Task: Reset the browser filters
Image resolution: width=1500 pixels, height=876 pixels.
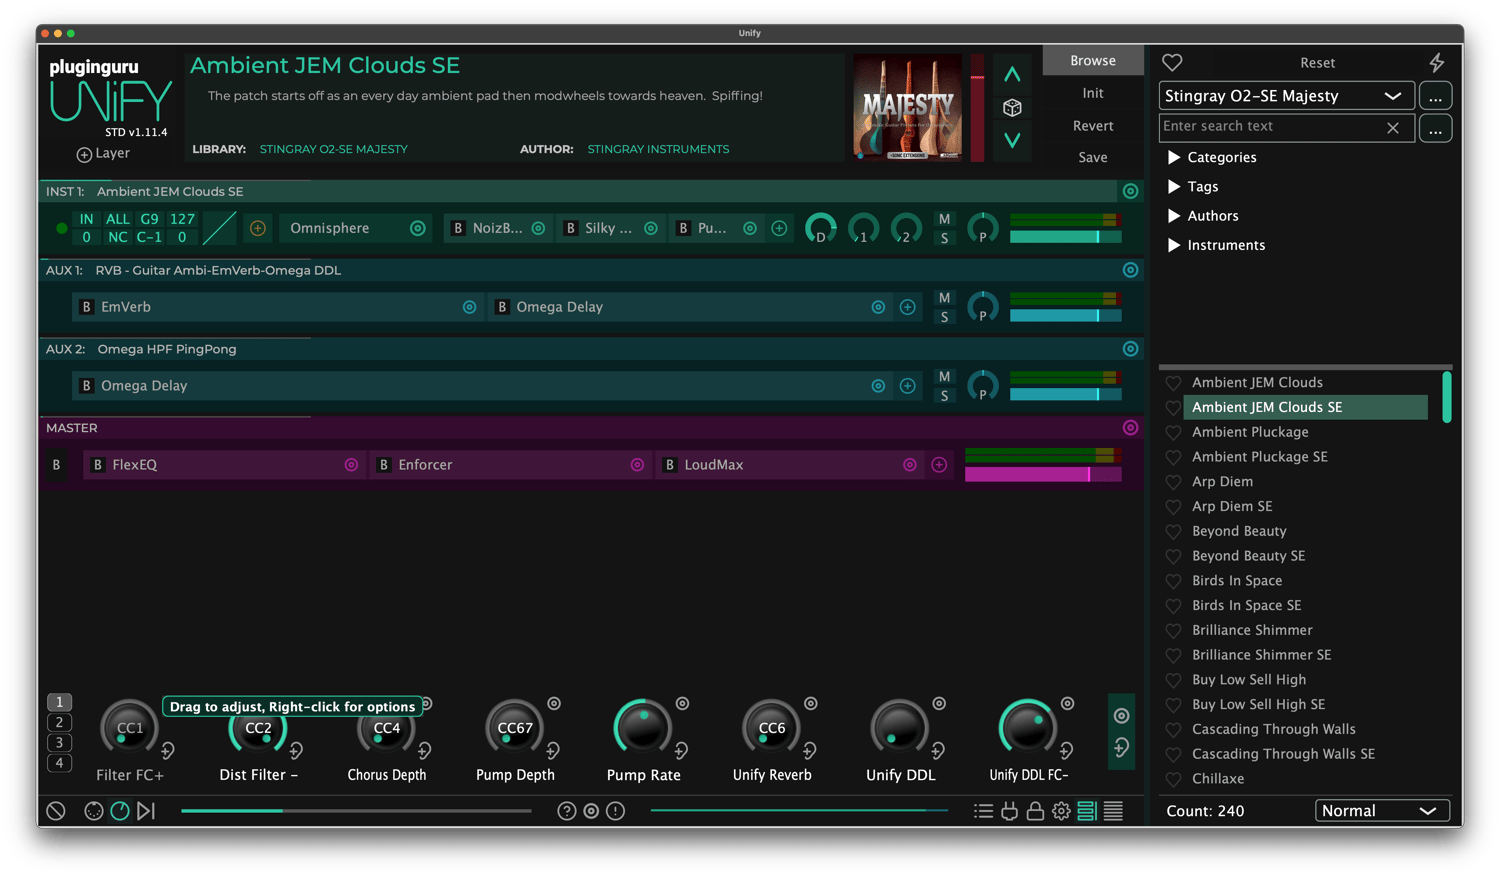Action: 1317,63
